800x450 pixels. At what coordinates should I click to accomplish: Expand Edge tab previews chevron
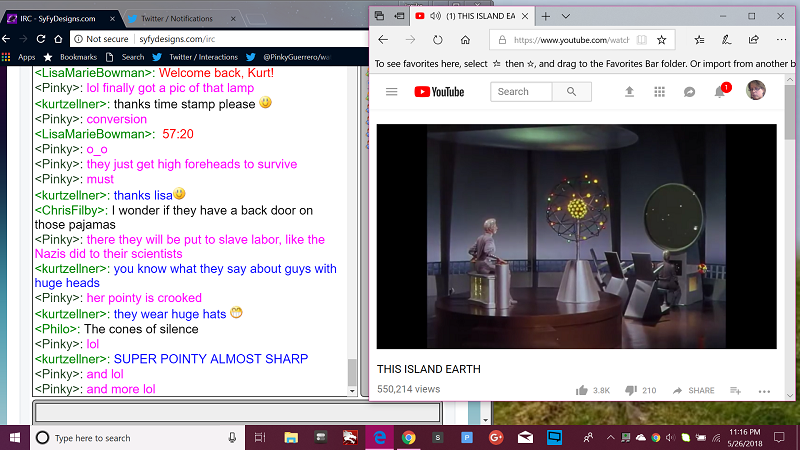[x=565, y=16]
